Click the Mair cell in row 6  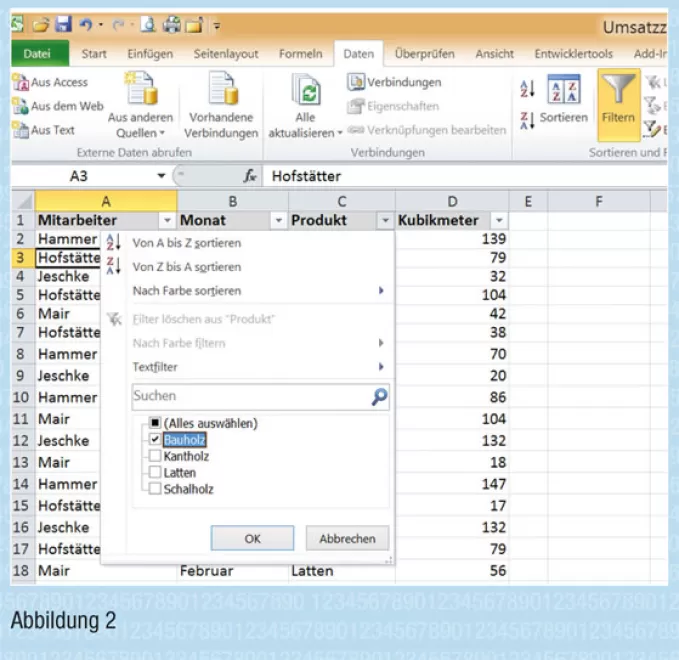click(68, 314)
